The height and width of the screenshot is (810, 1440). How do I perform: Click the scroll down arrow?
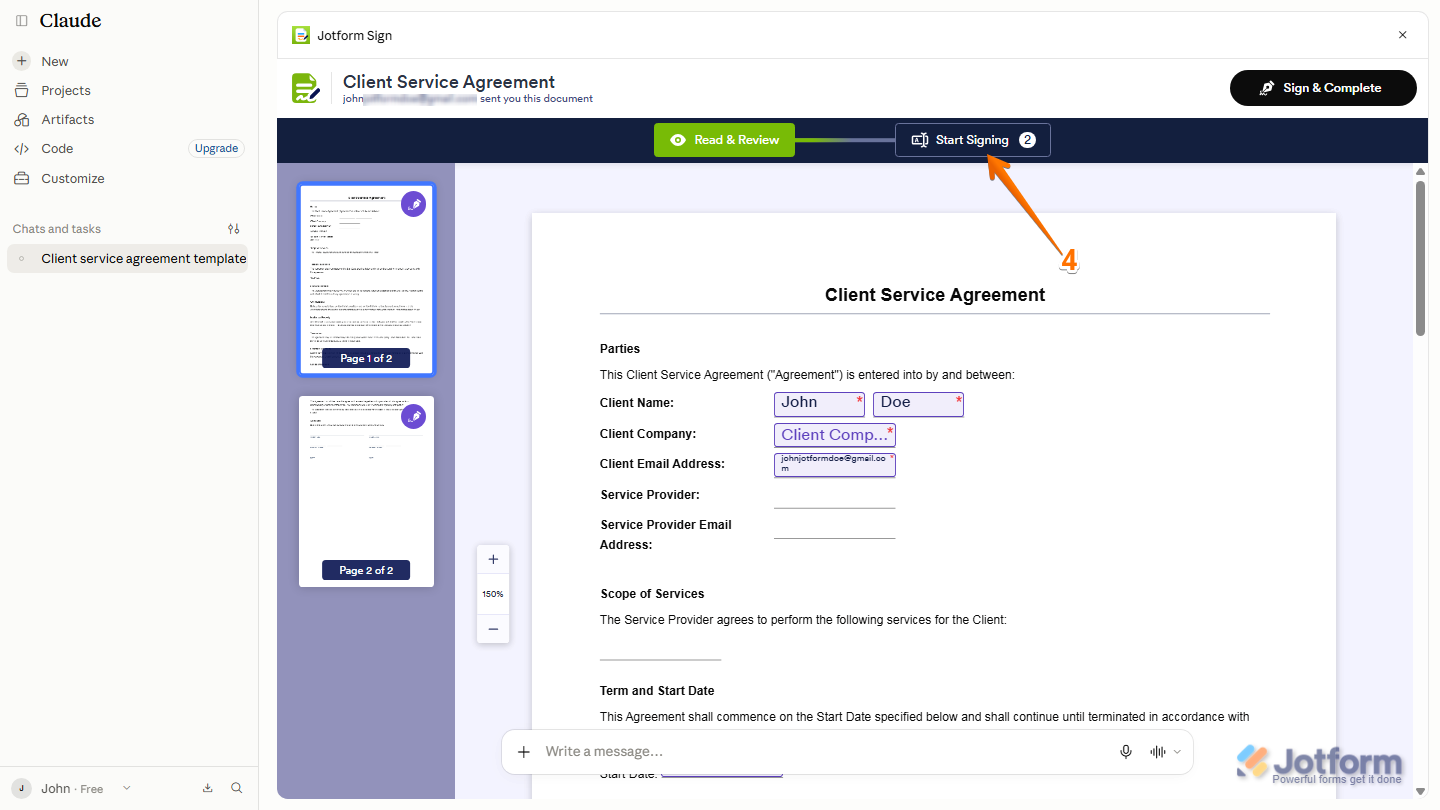point(1420,791)
